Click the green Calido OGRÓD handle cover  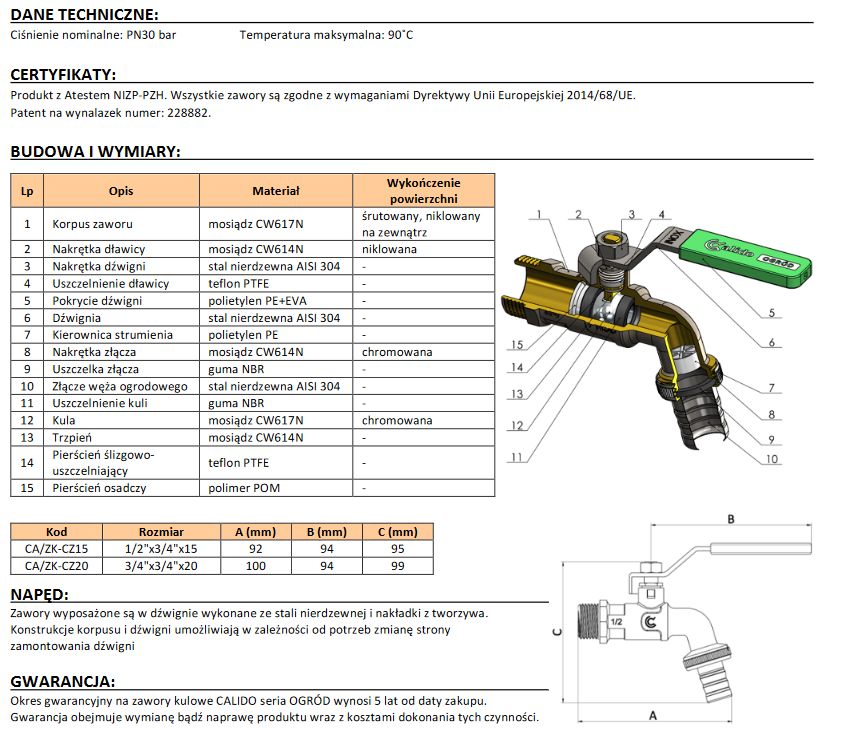(x=745, y=259)
